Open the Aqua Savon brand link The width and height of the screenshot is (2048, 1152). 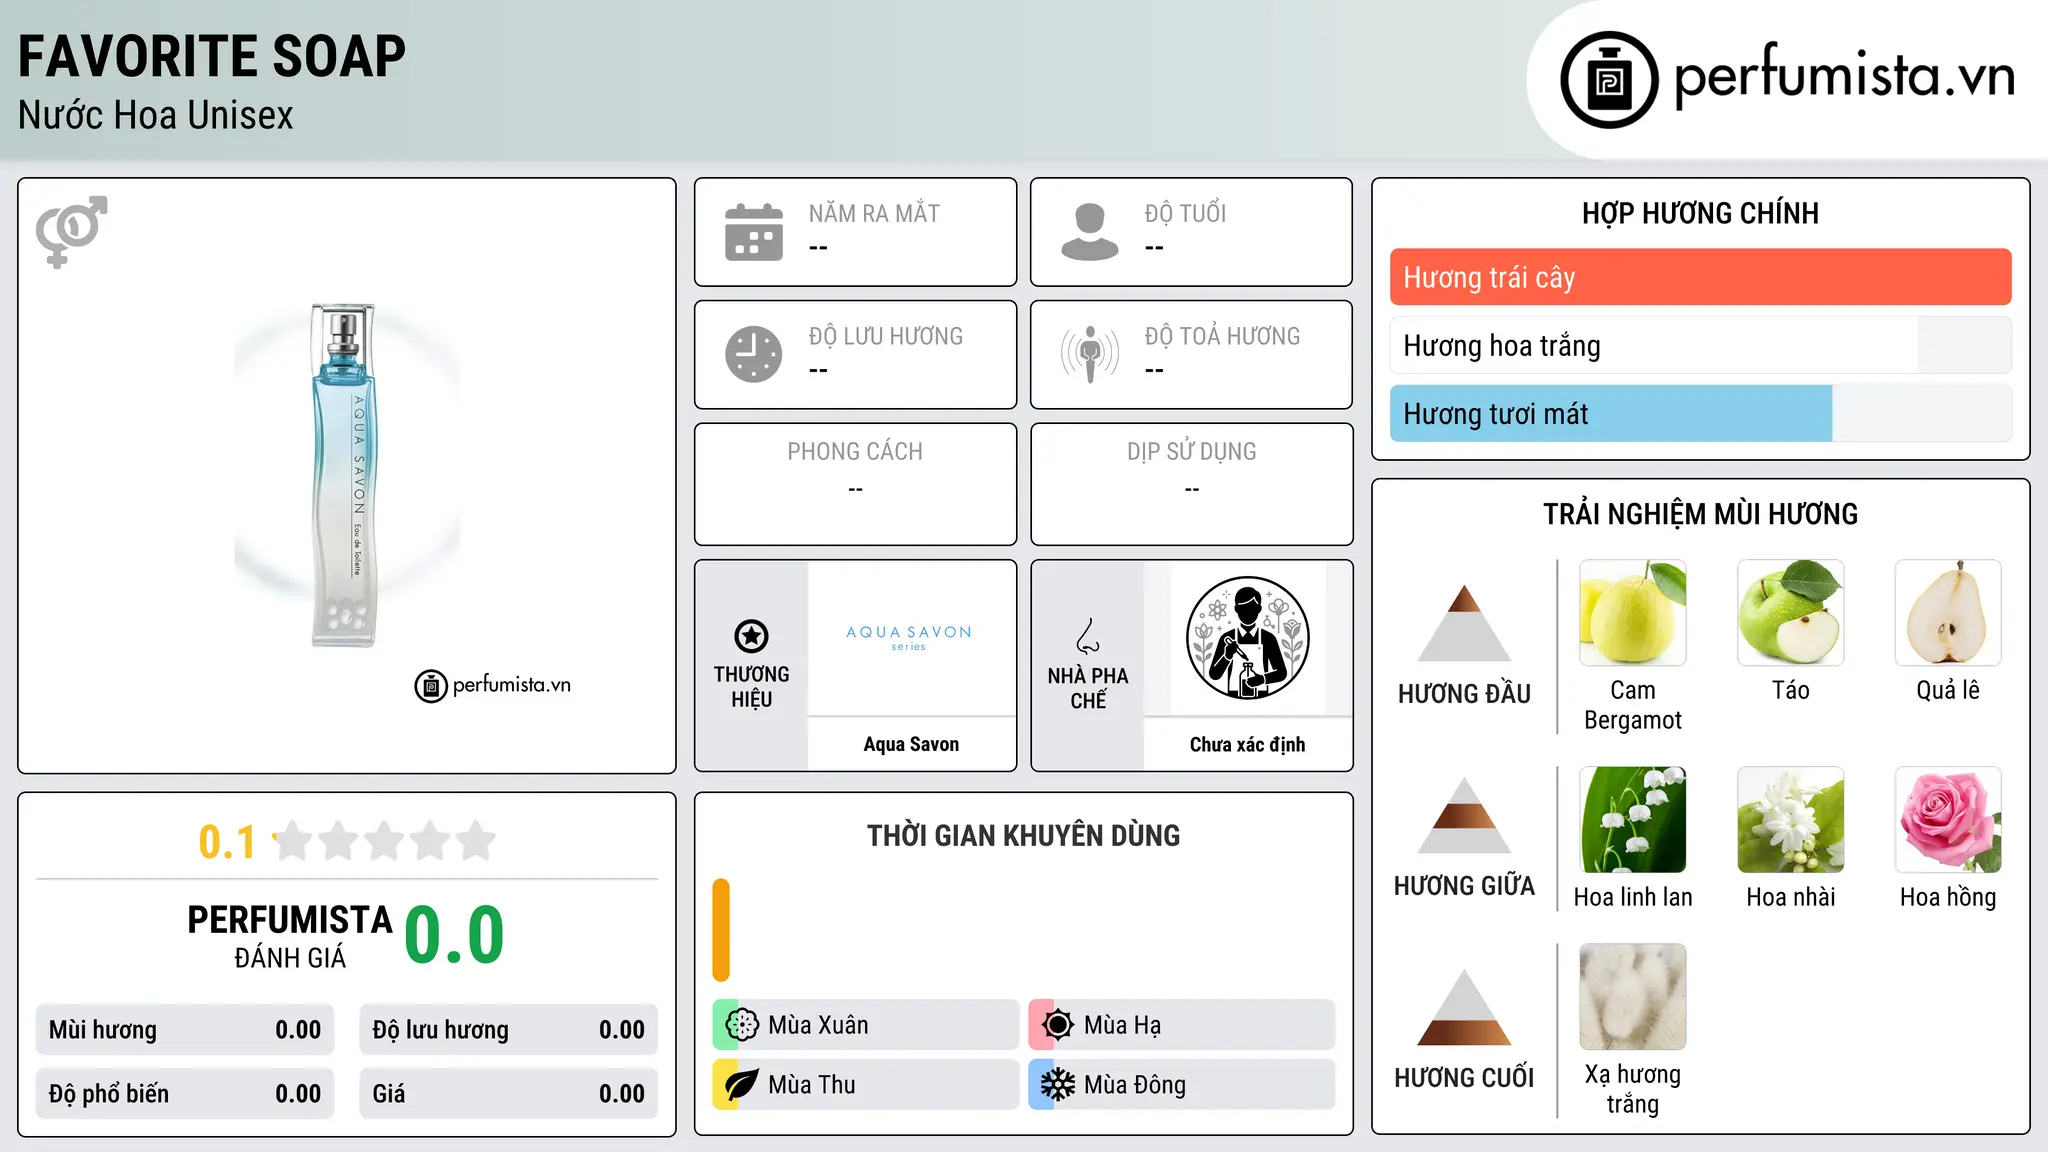(911, 744)
